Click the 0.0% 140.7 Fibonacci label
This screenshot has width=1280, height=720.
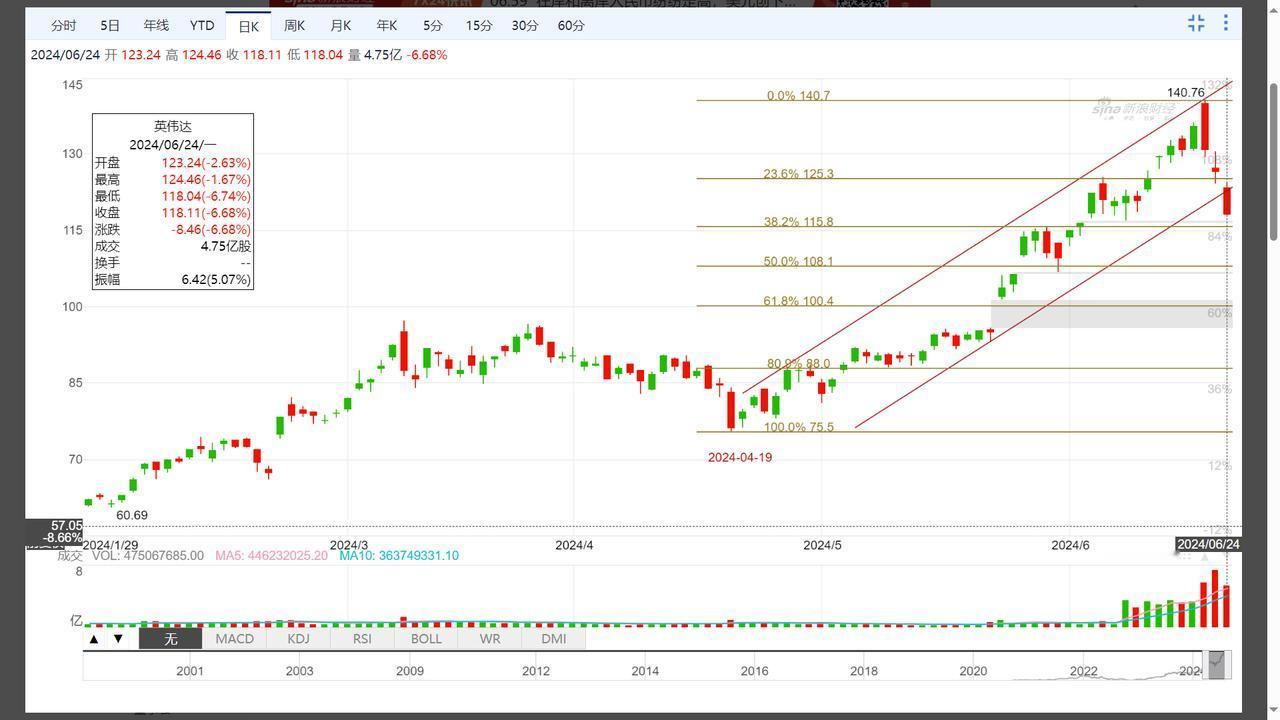pos(798,96)
